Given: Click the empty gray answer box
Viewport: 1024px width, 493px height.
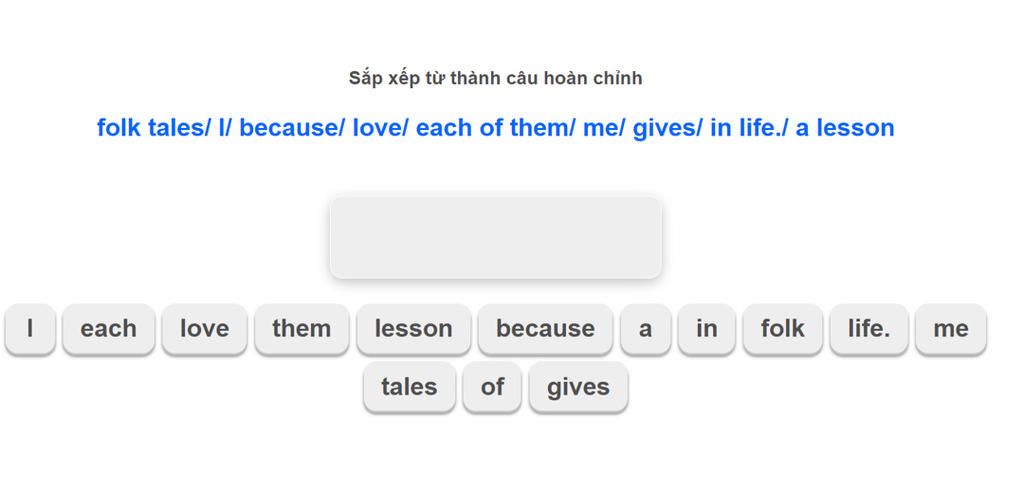Looking at the screenshot, I should pyautogui.click(x=495, y=237).
